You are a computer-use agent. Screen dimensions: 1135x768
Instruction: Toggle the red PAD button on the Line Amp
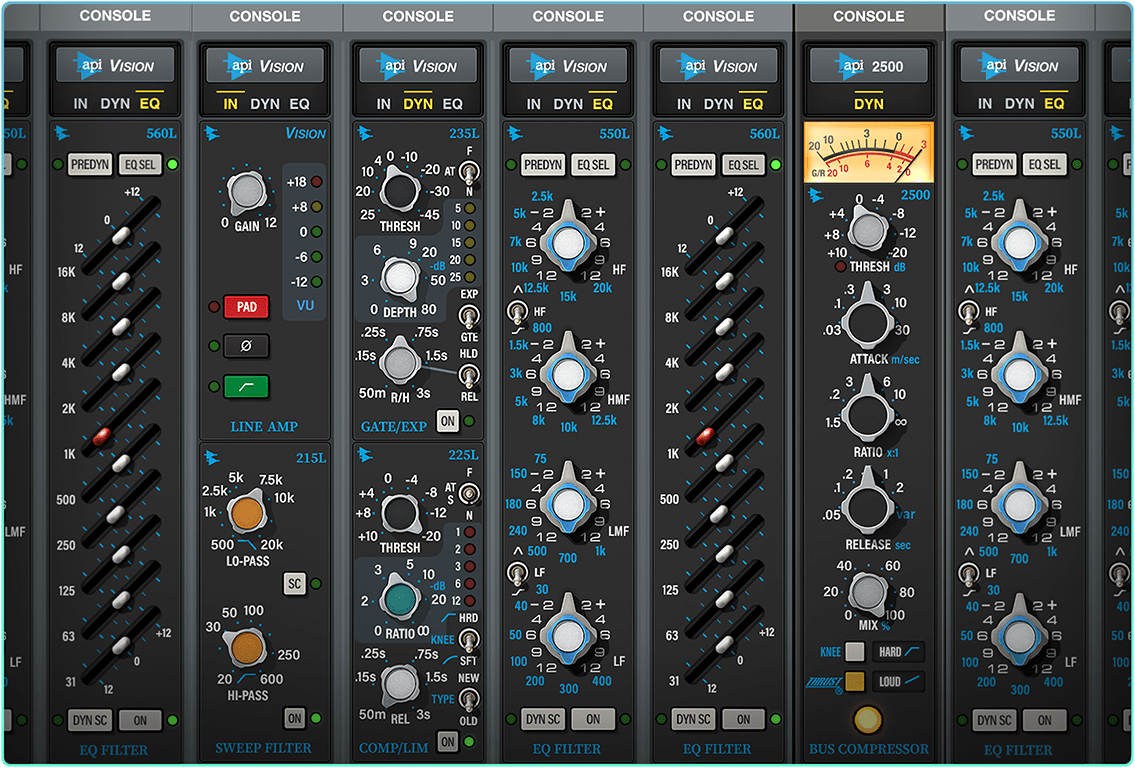[246, 307]
